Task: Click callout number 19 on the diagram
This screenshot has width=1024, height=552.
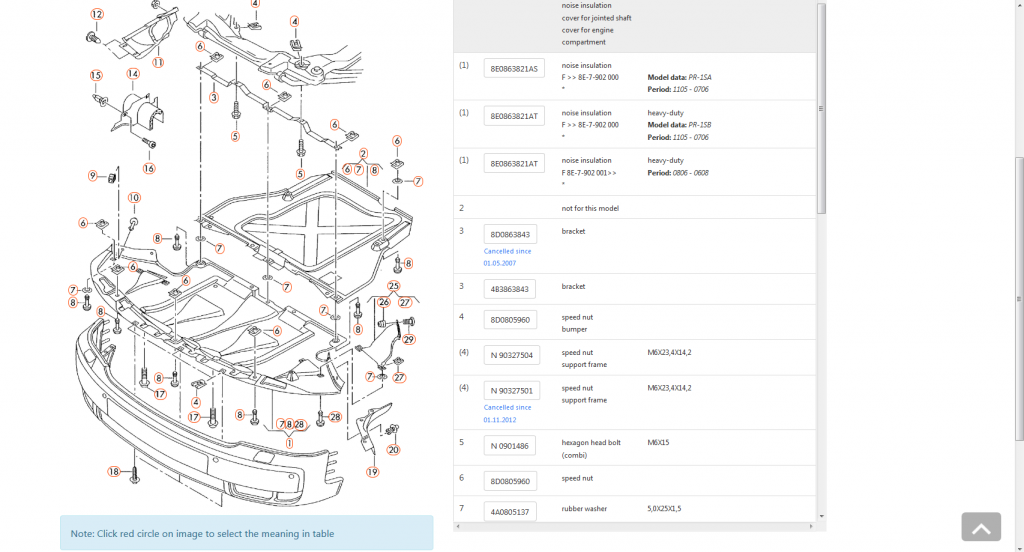Action: [x=372, y=472]
